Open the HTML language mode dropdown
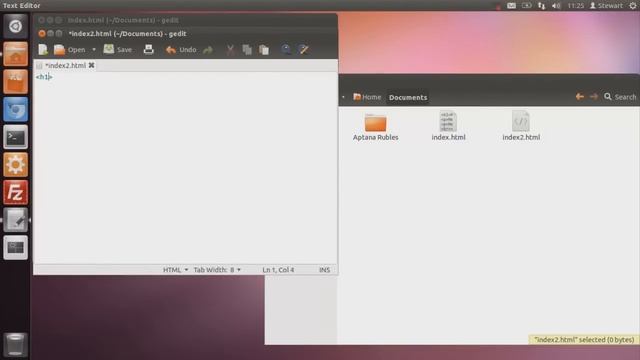640x360 pixels. pos(176,270)
